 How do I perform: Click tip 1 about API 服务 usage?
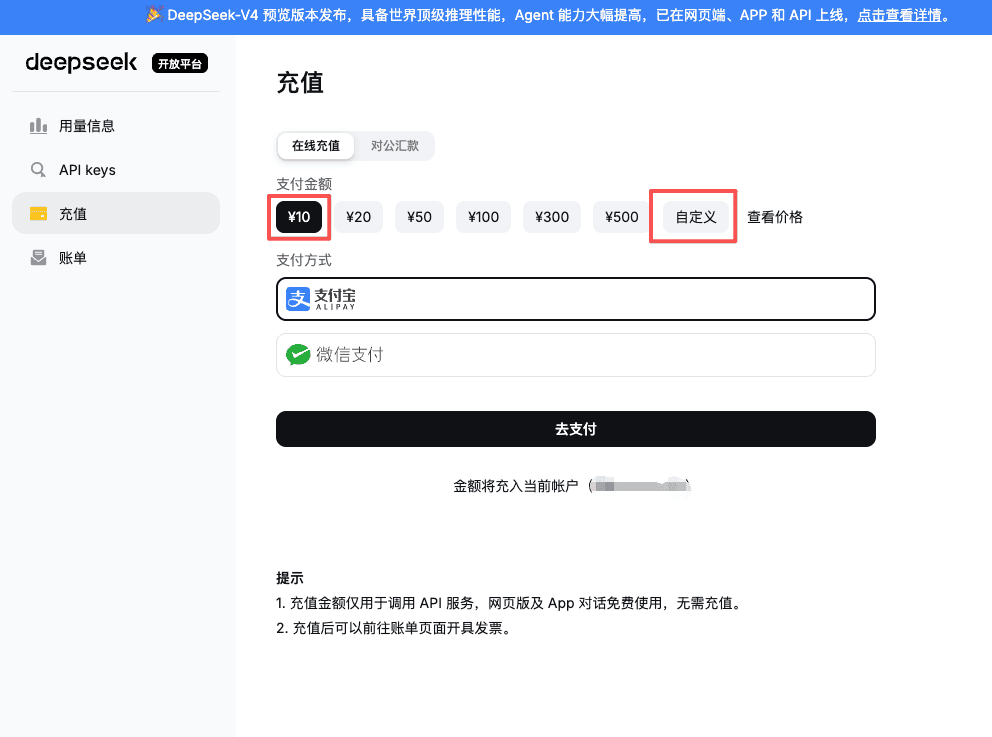[511, 603]
